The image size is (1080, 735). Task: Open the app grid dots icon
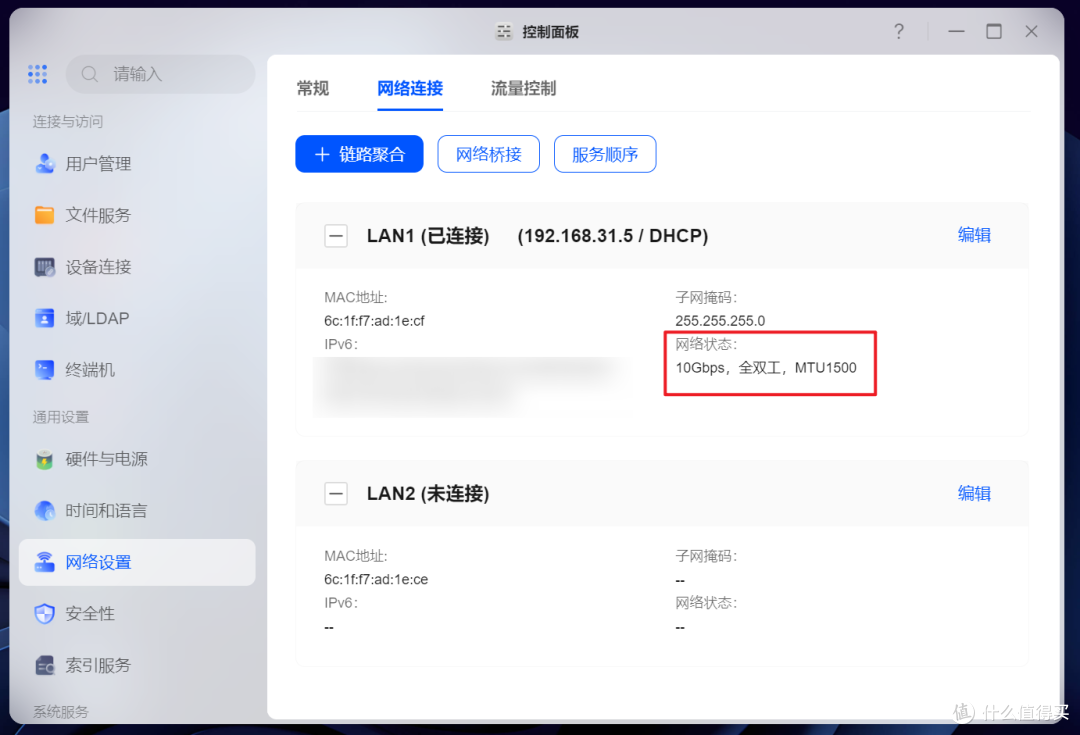(x=37, y=74)
